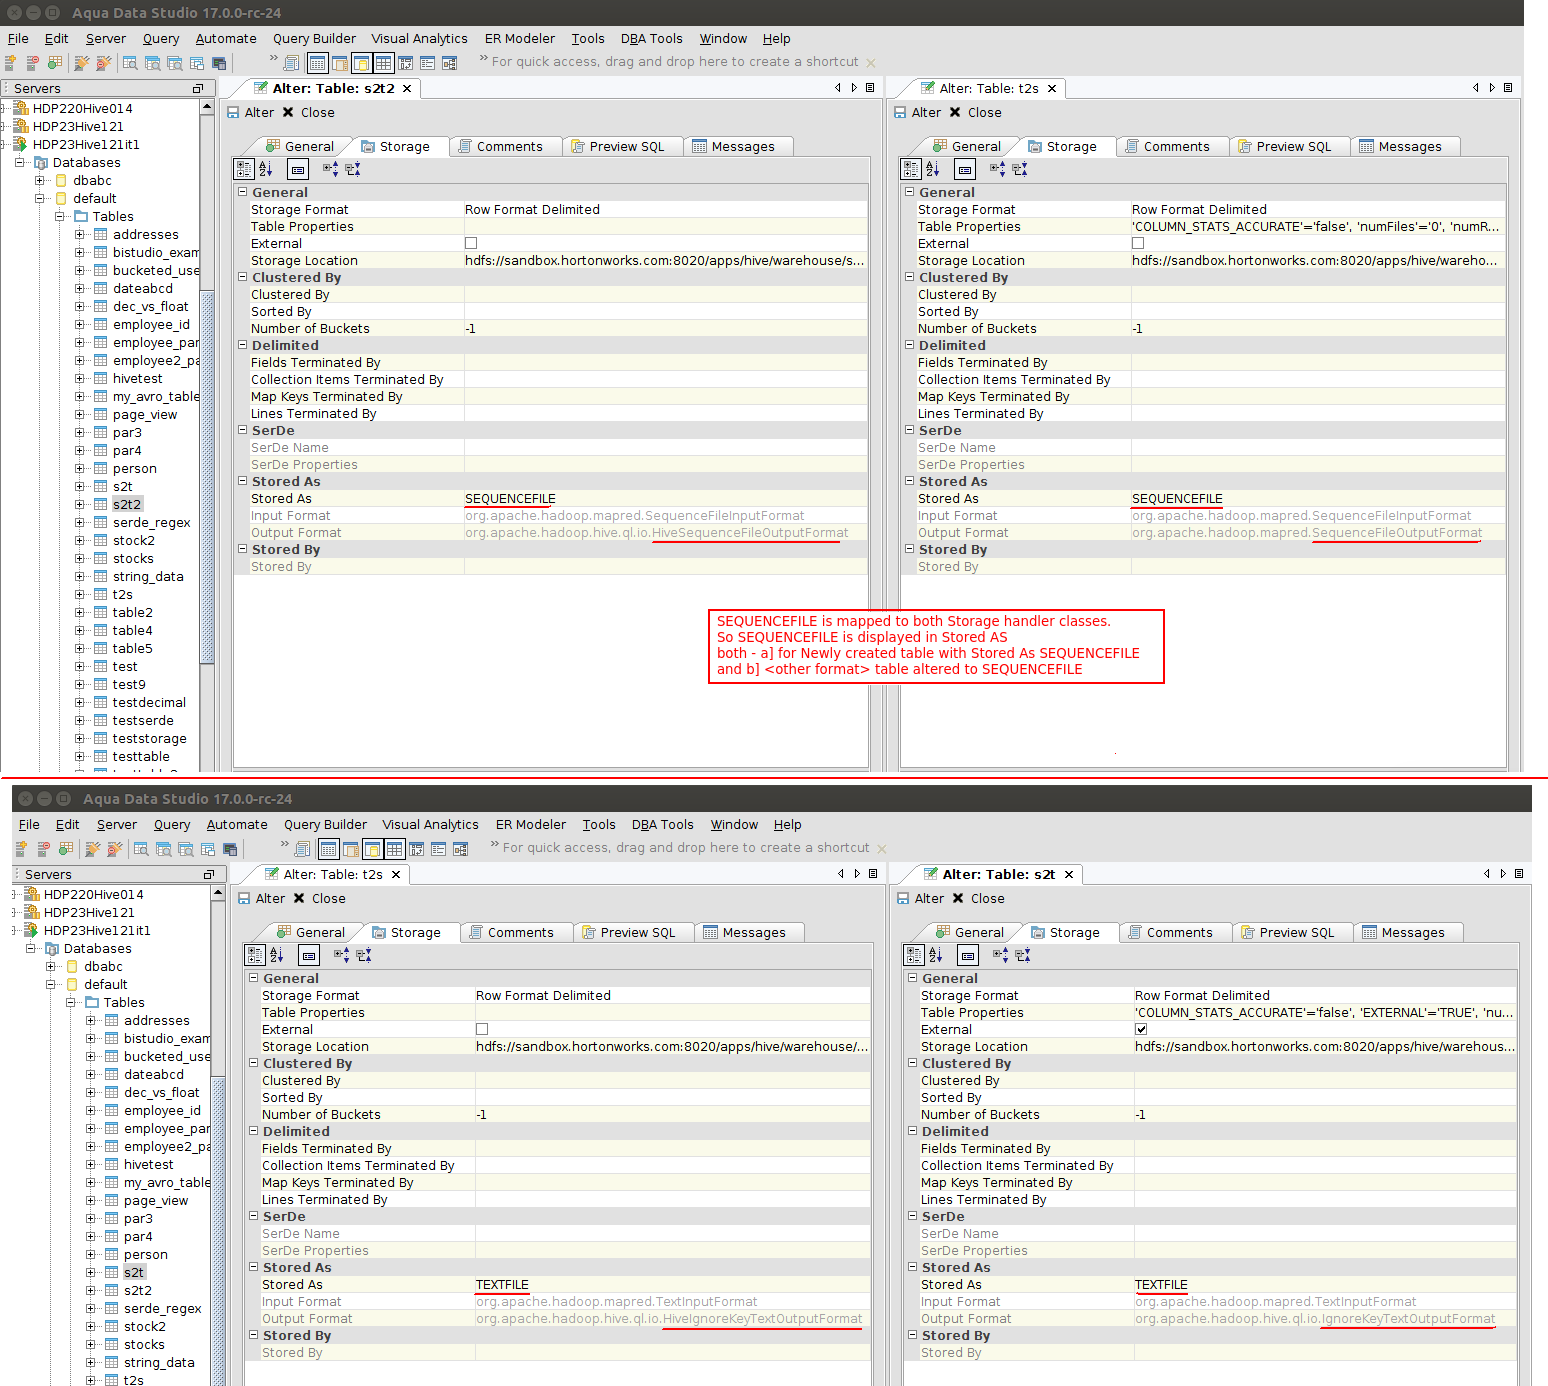Click the categorized view icon in s2t2 panel

pyautogui.click(x=244, y=169)
